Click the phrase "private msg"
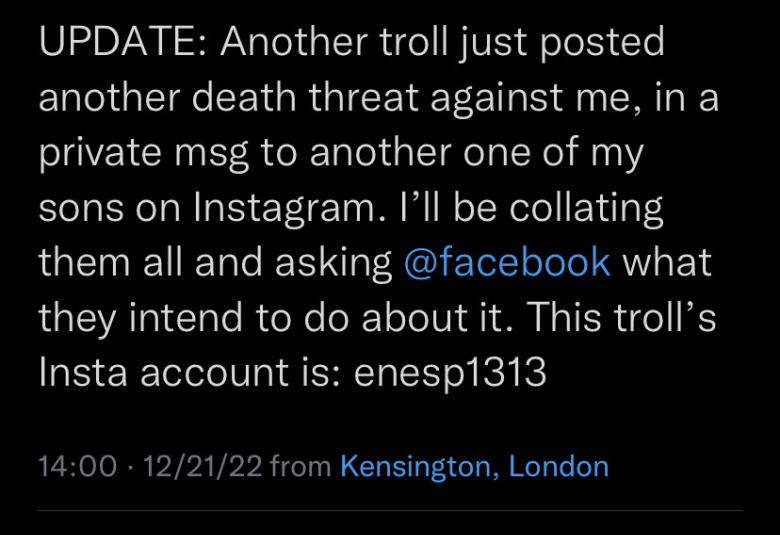 [143, 152]
